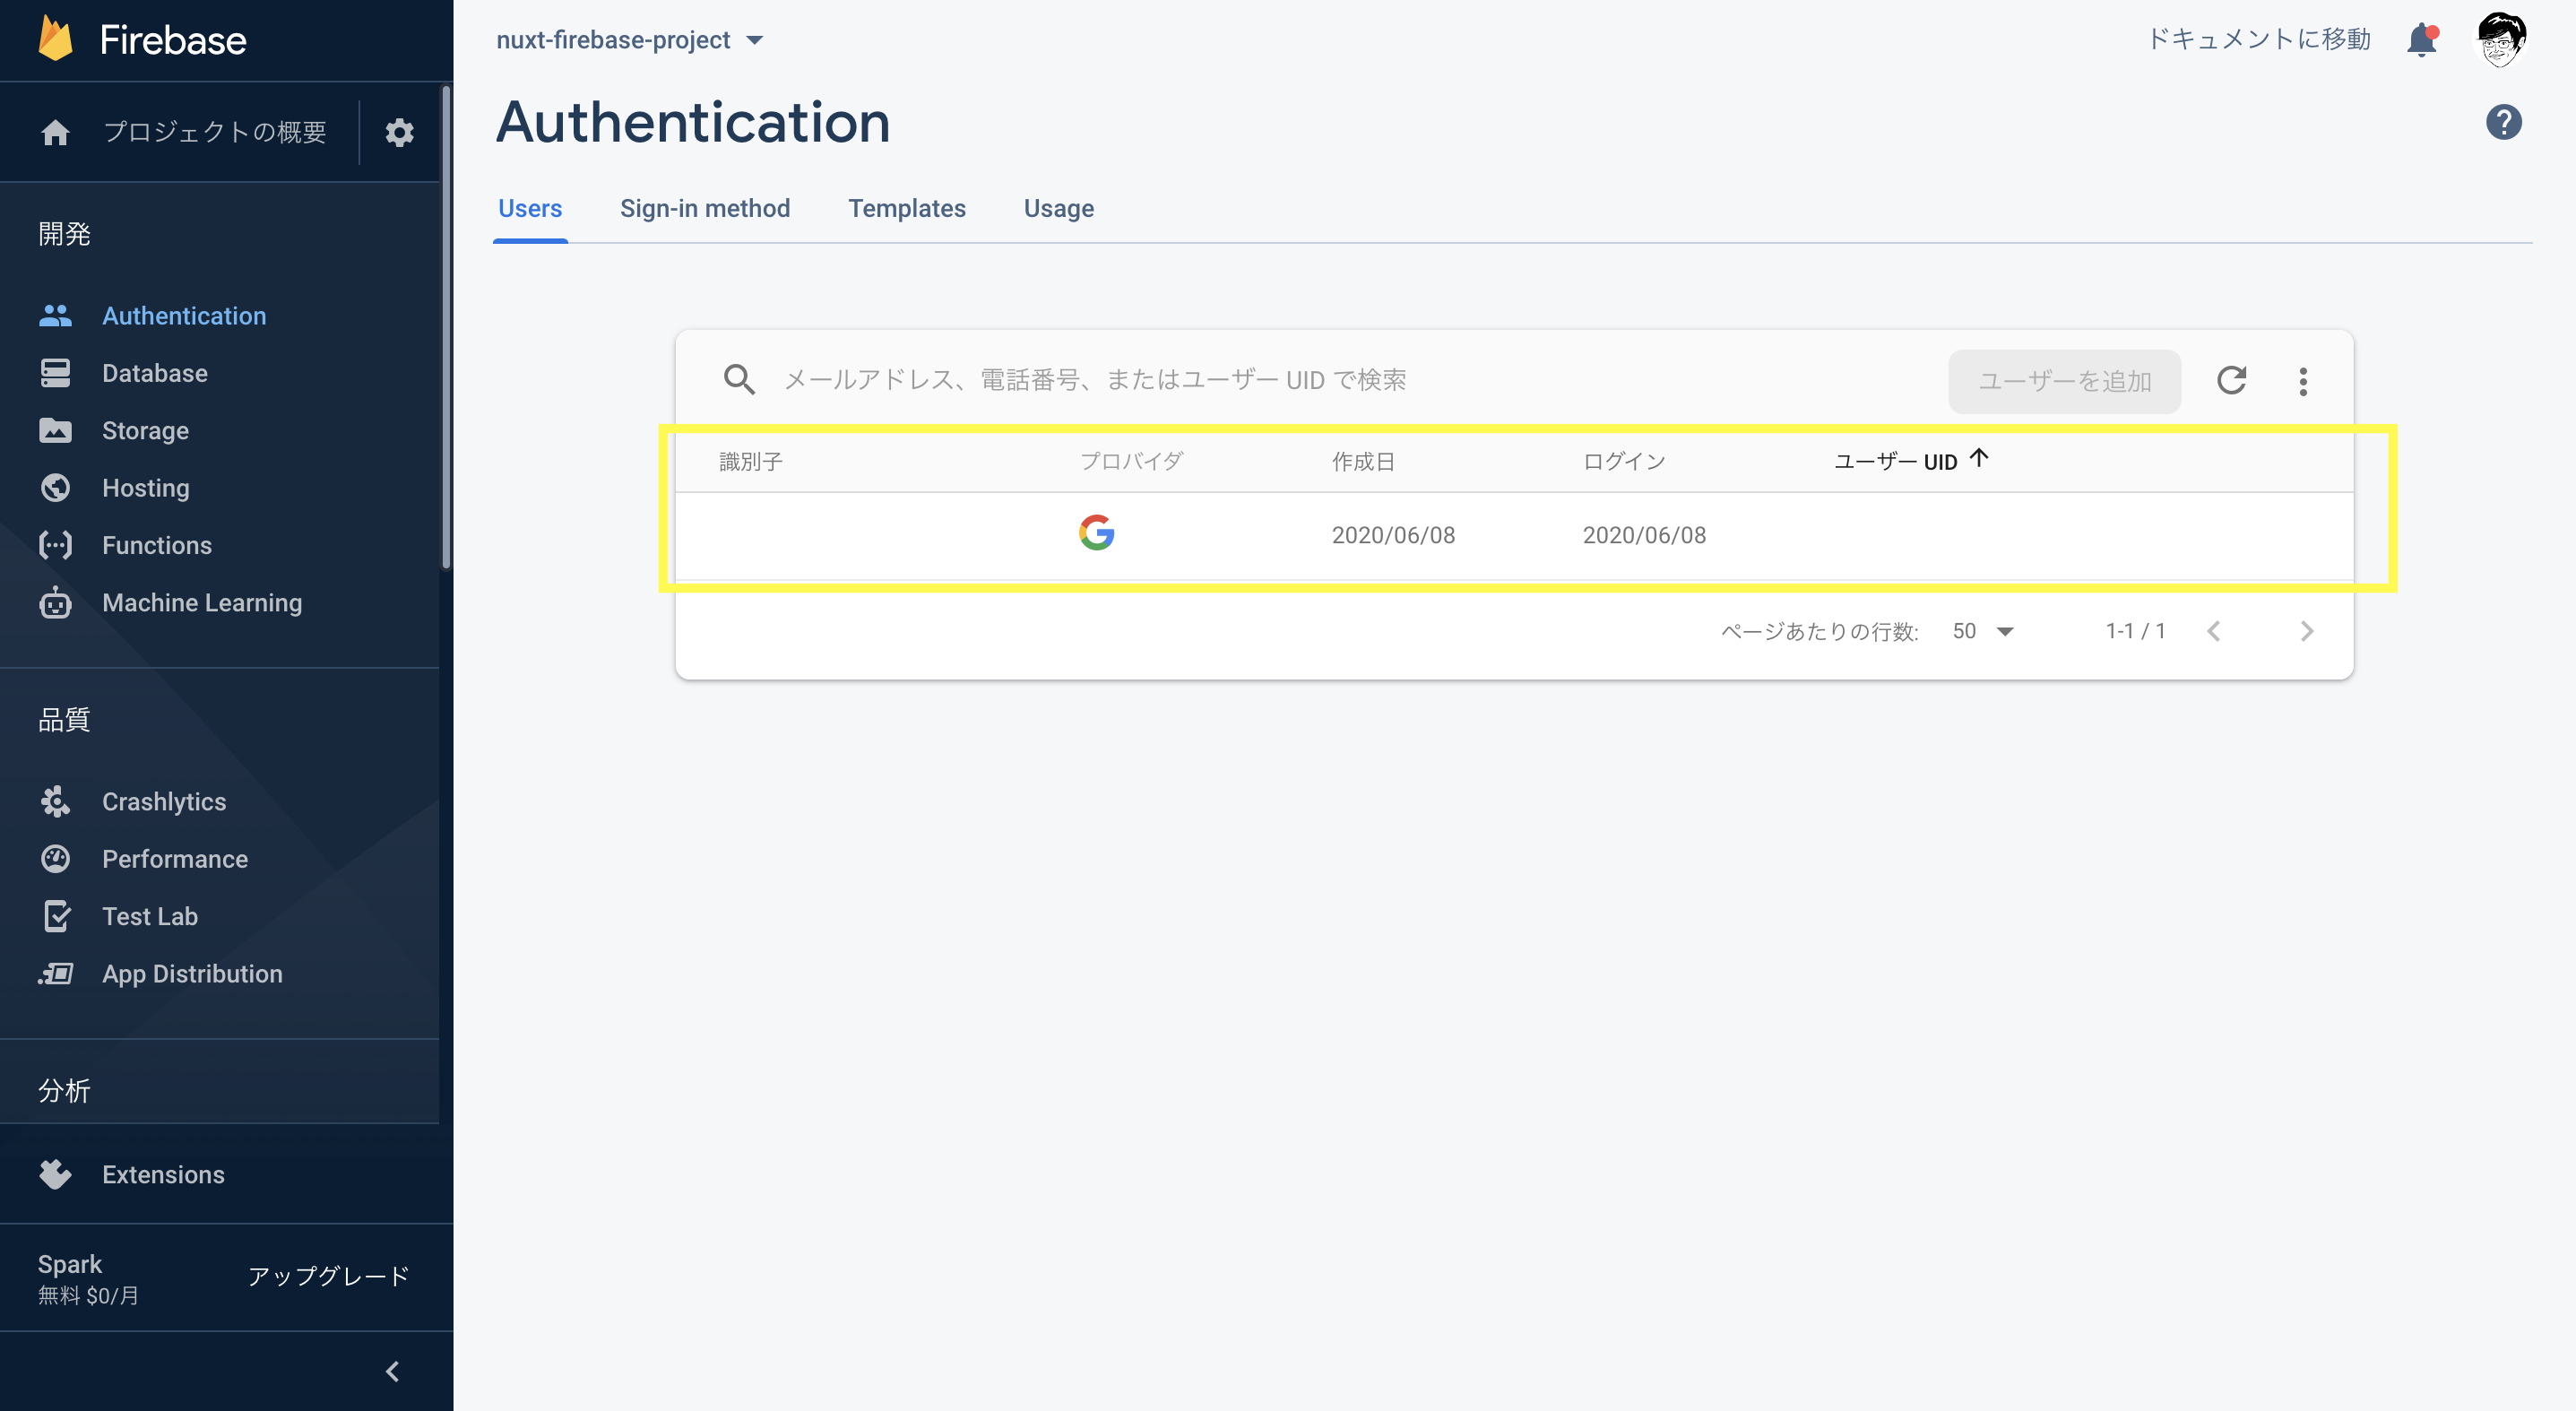
Task: Click the Extensions icon
Action: [55, 1174]
